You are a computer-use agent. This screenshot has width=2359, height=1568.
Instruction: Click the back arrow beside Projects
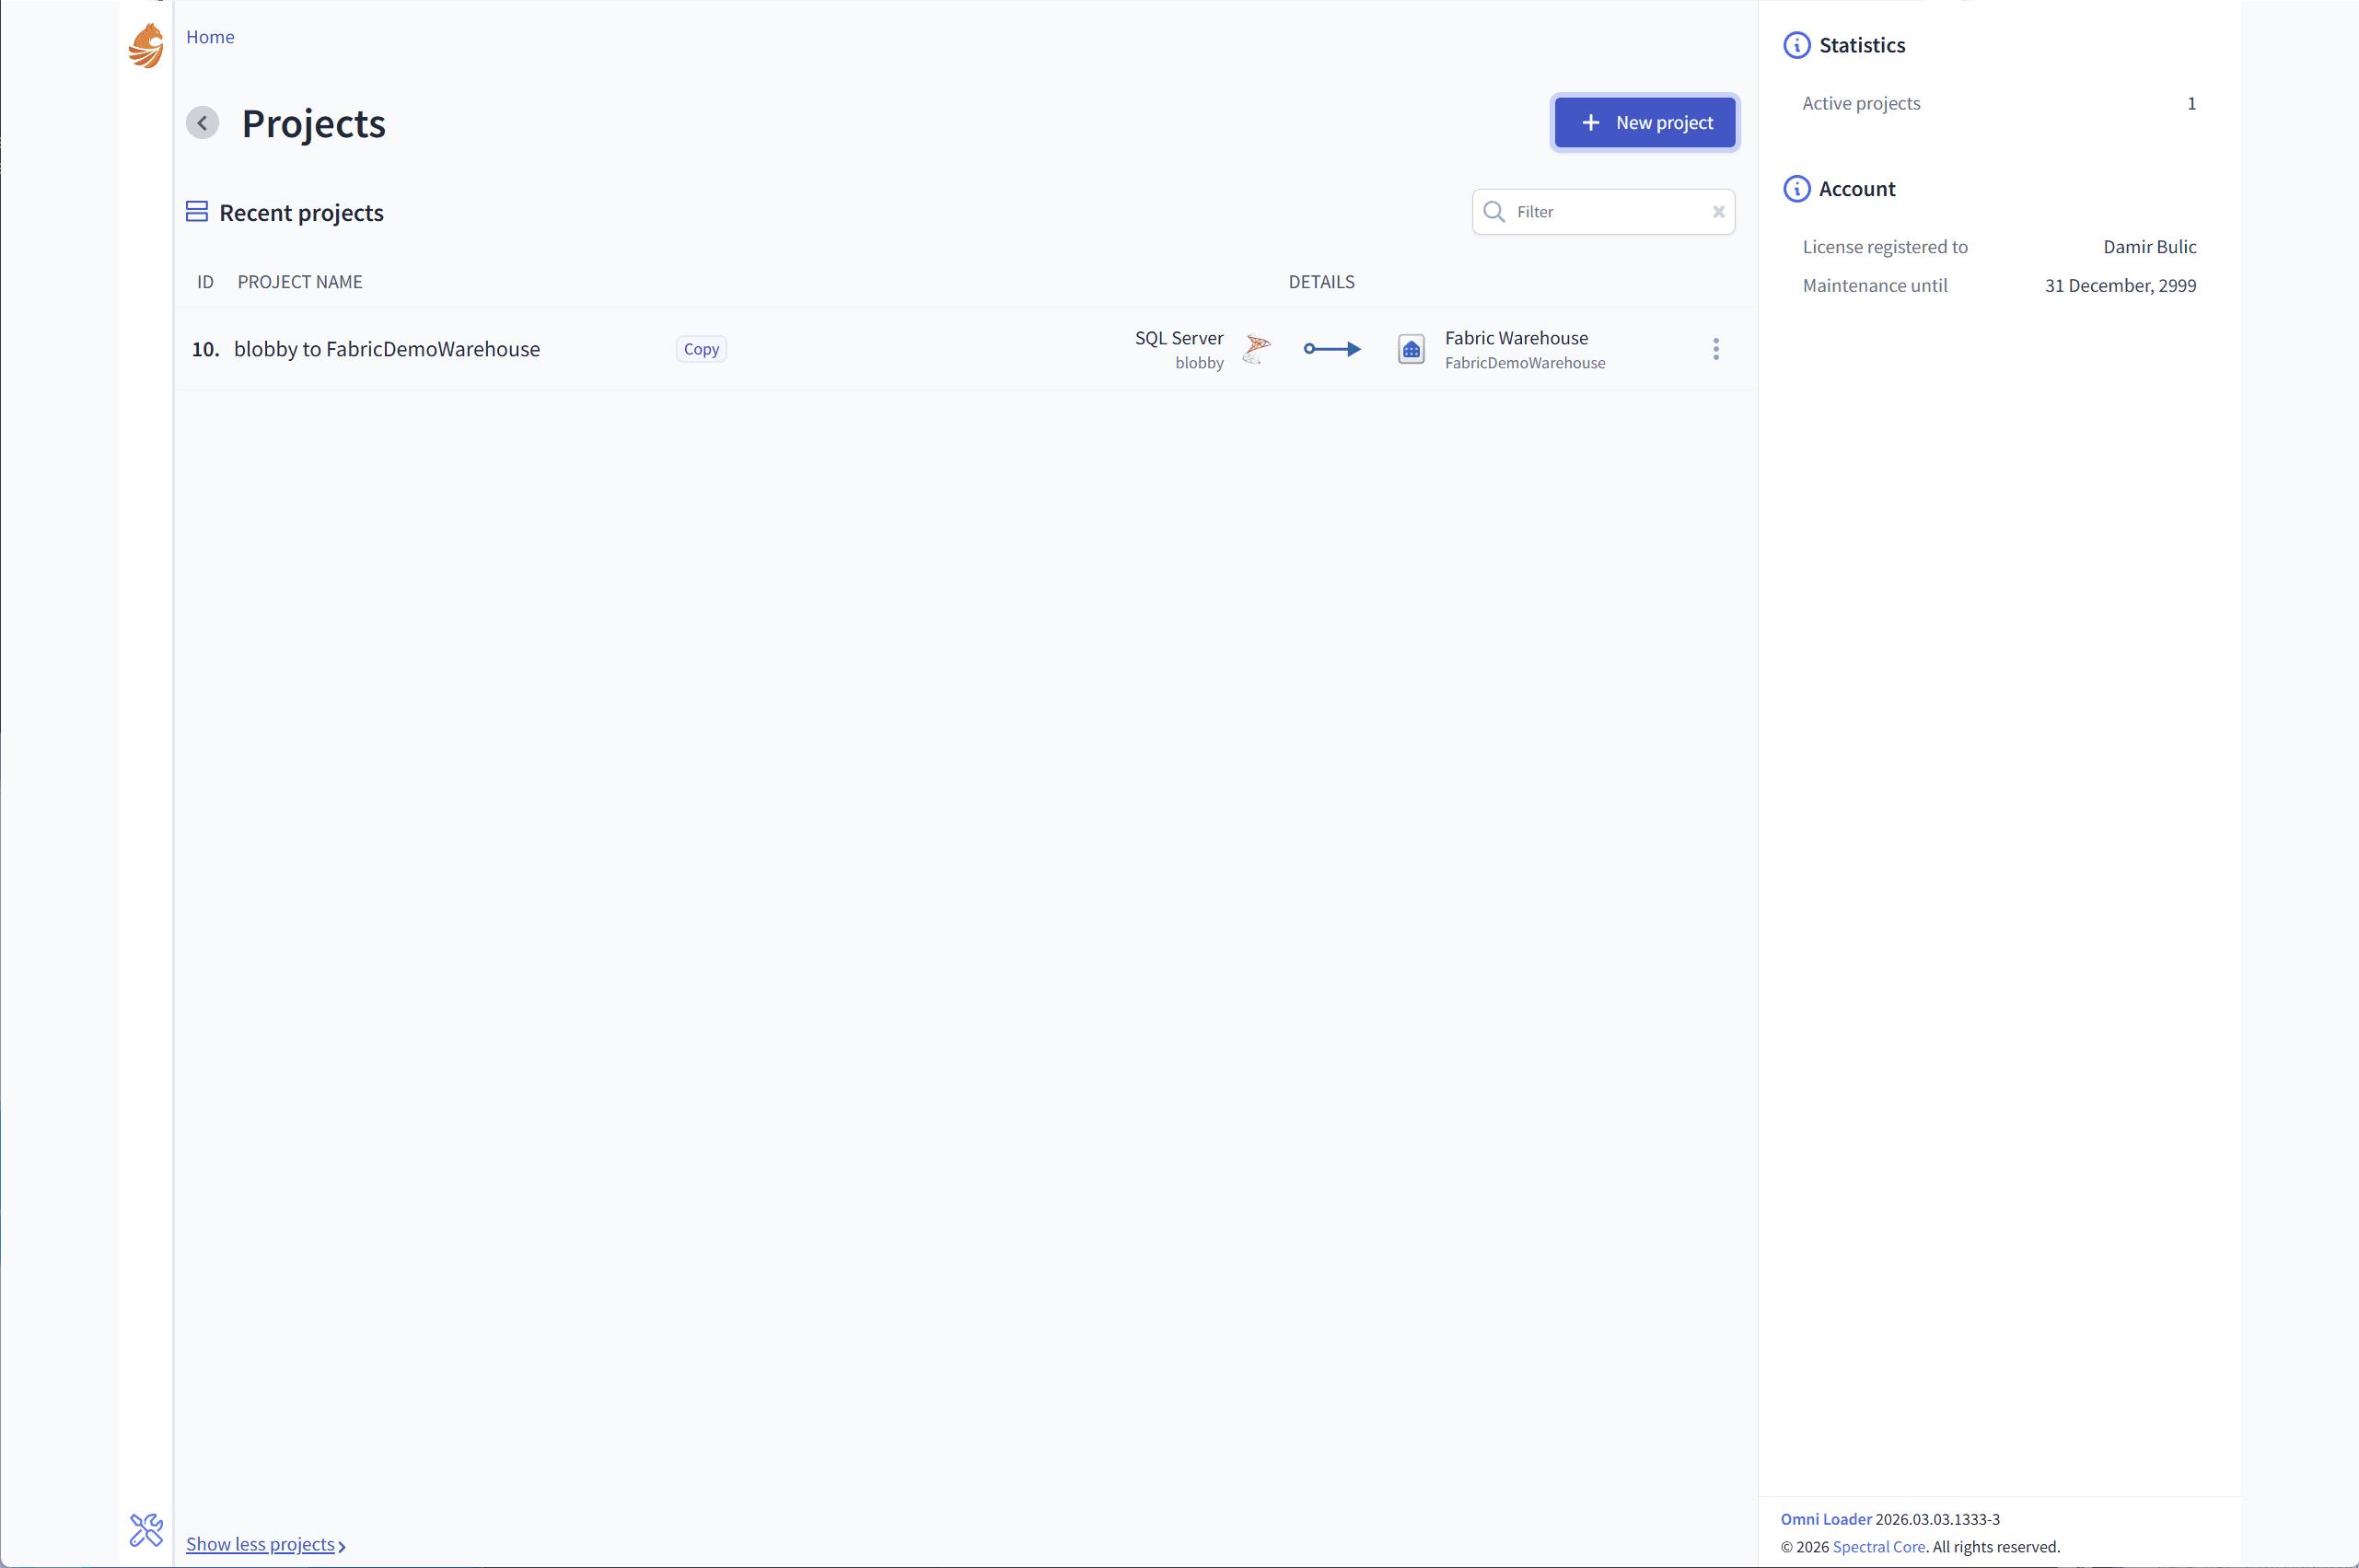tap(203, 123)
